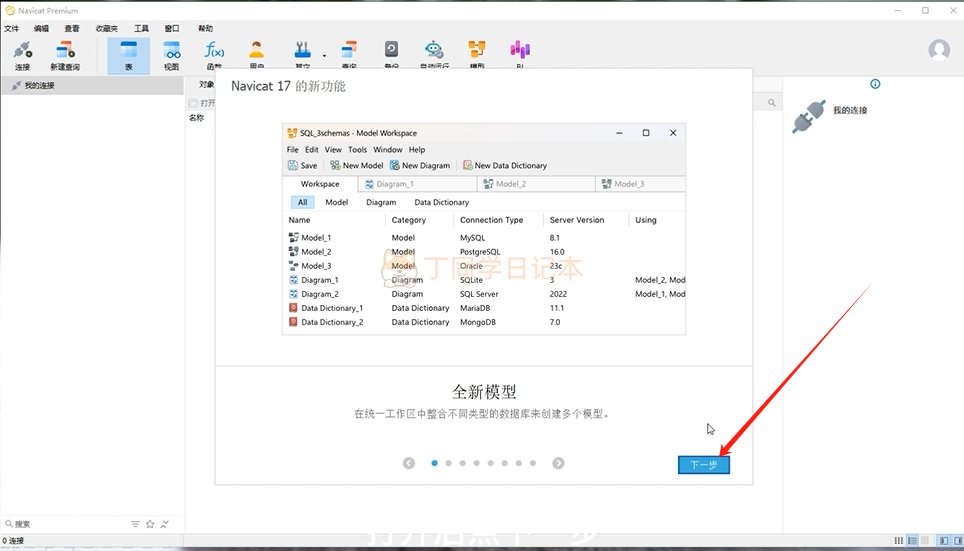This screenshot has width=964, height=551.
Task: Select the last pagination dot
Action: coord(533,463)
